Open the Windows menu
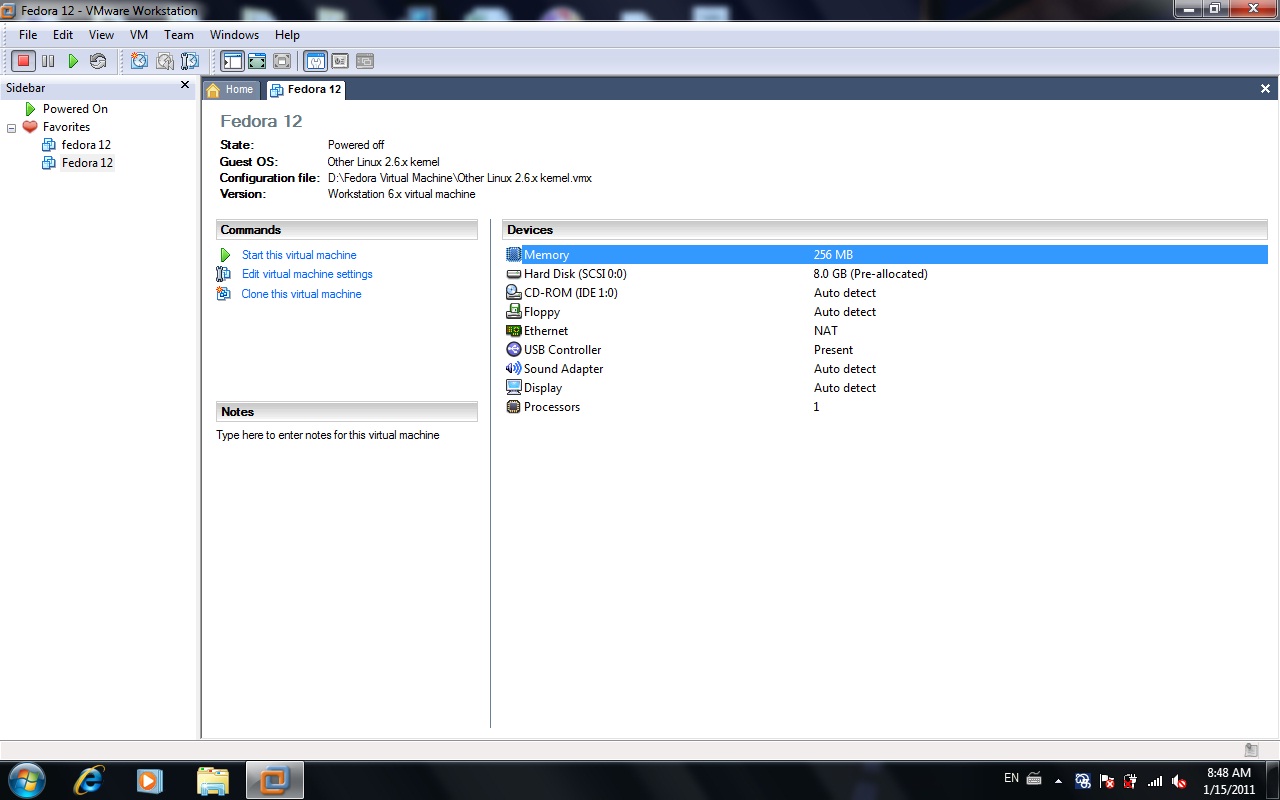1280x800 pixels. click(234, 35)
